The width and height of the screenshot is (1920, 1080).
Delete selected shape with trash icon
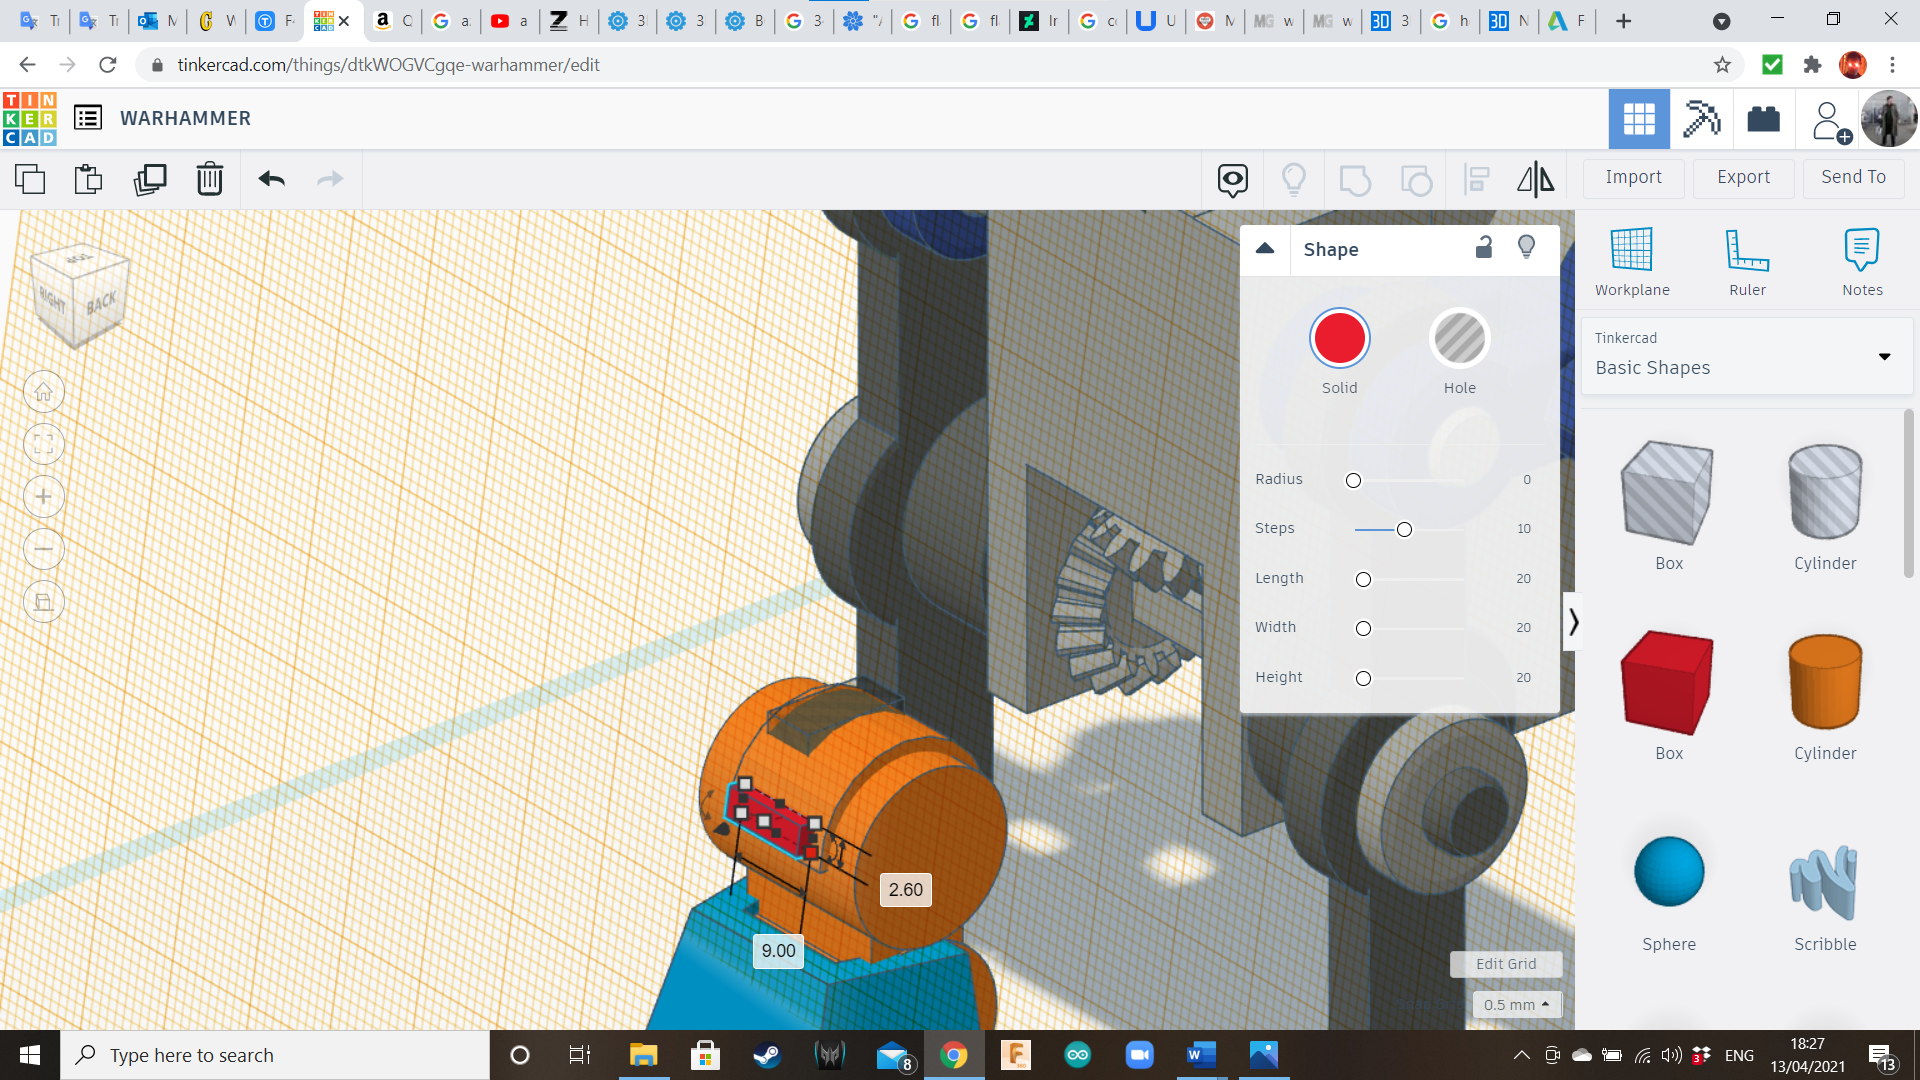click(x=210, y=179)
